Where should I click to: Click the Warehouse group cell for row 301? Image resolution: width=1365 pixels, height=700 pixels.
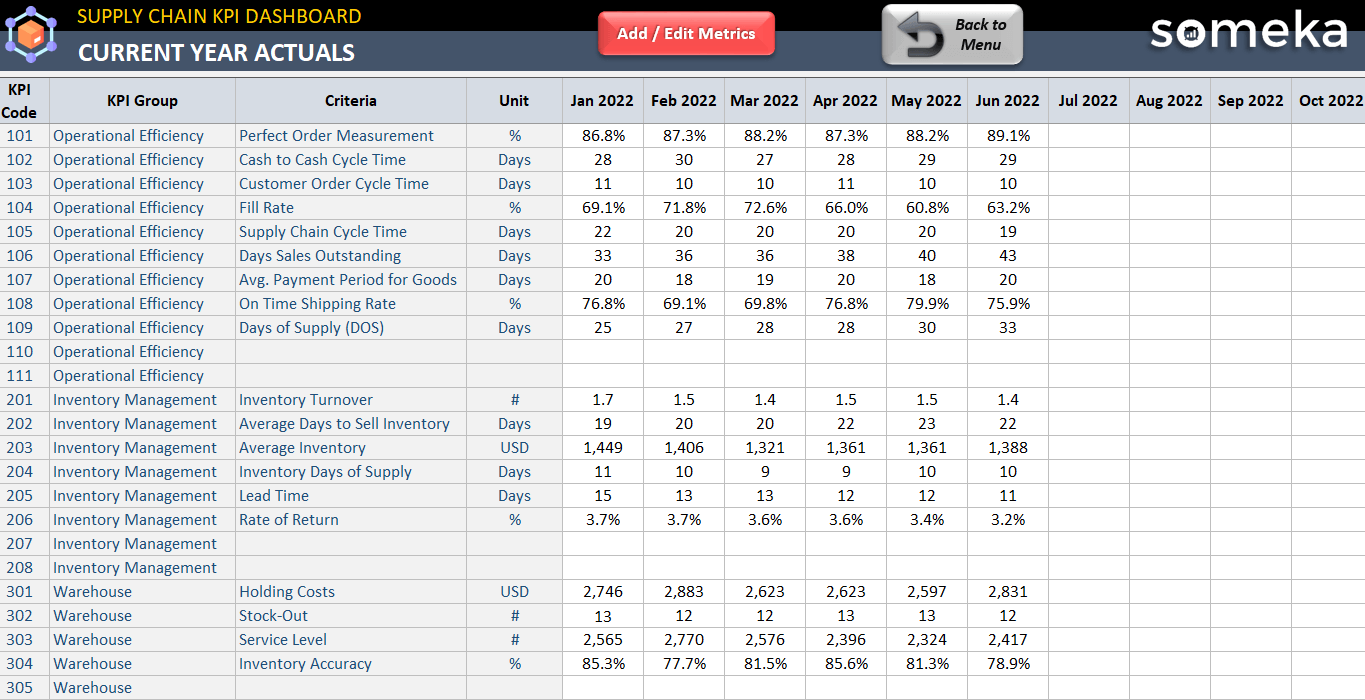click(x=92, y=591)
